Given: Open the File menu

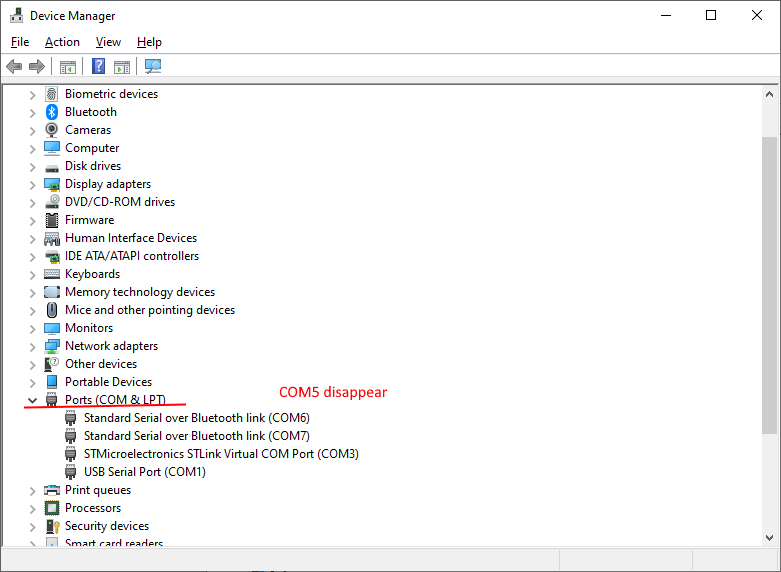Looking at the screenshot, I should [x=20, y=42].
